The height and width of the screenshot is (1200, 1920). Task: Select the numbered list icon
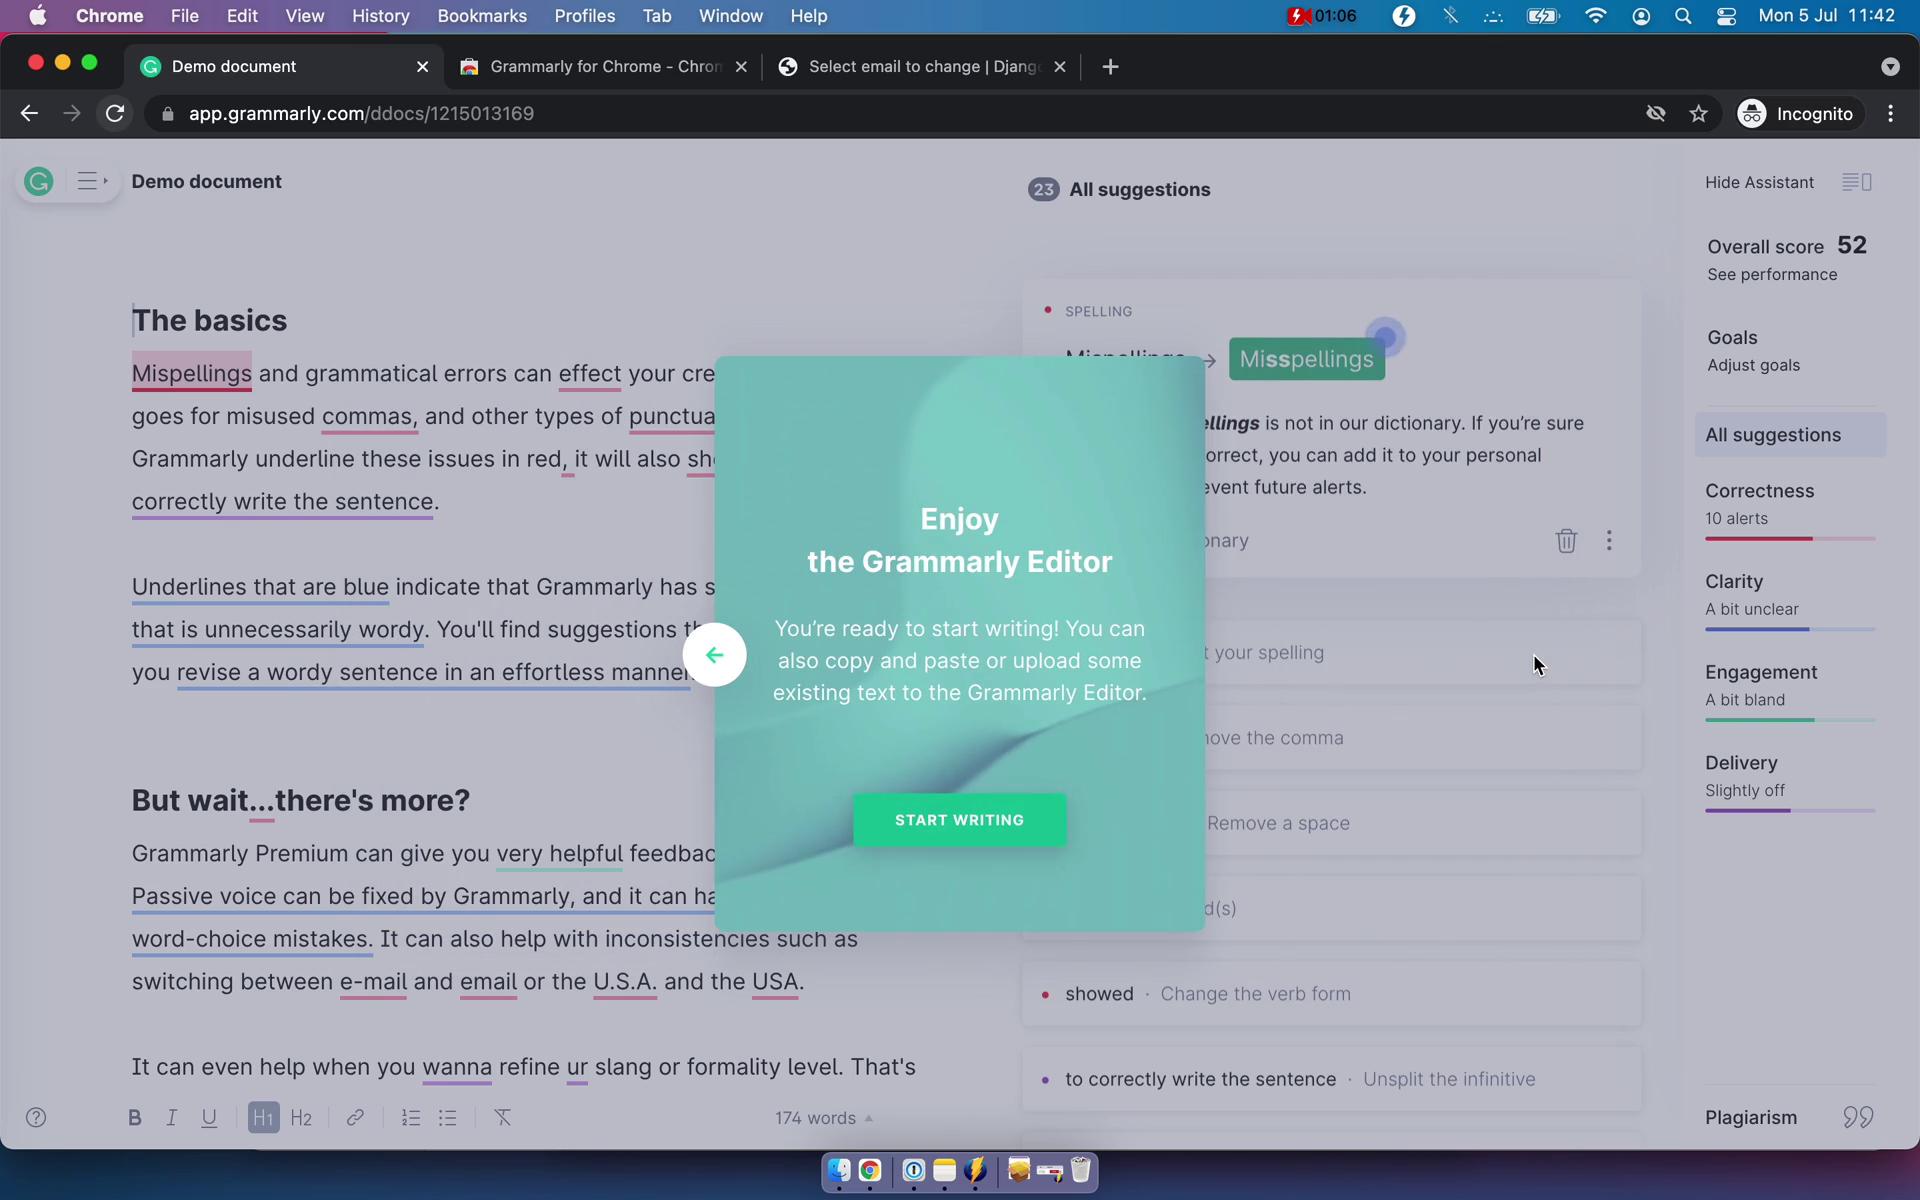(x=411, y=1117)
